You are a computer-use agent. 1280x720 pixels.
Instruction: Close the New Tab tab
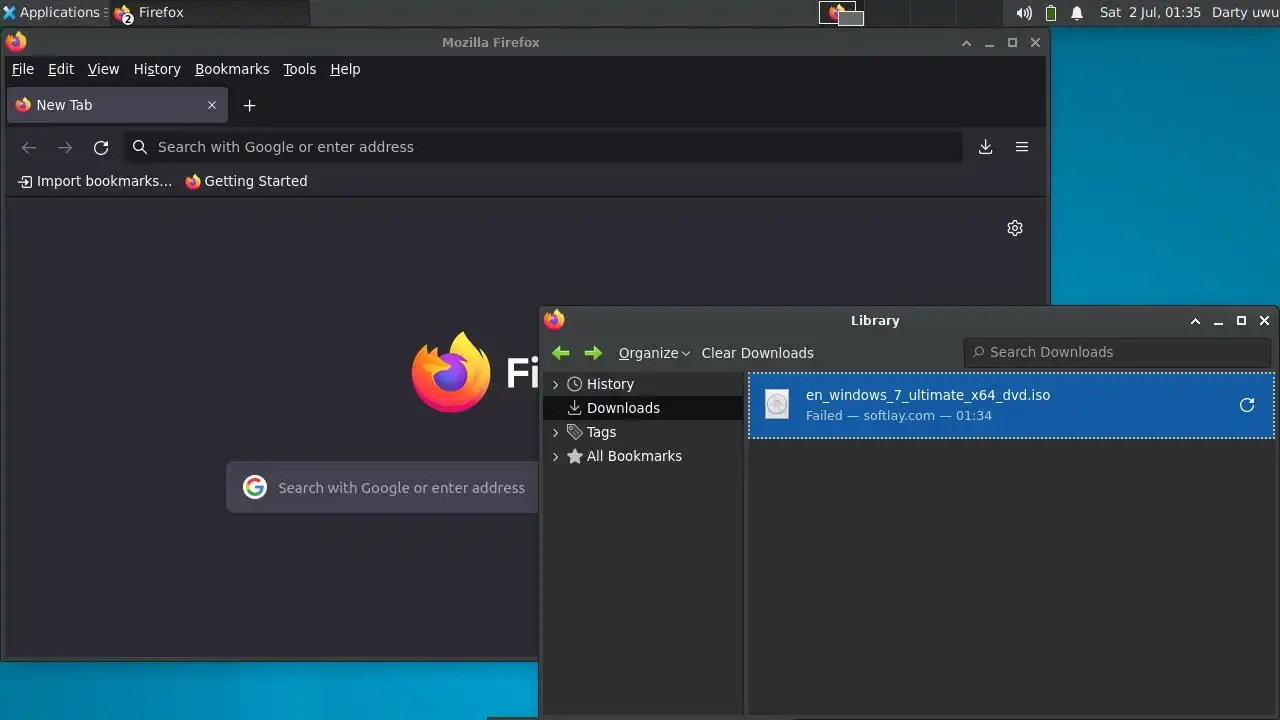coord(212,105)
